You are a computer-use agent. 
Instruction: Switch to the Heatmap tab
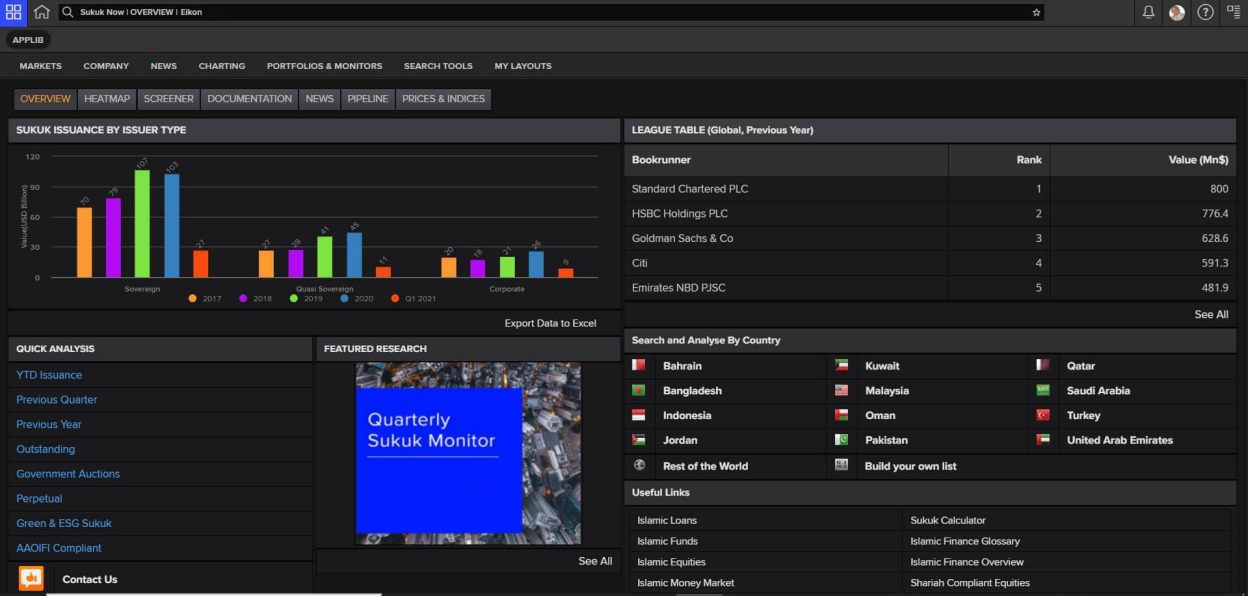pyautogui.click(x=106, y=99)
